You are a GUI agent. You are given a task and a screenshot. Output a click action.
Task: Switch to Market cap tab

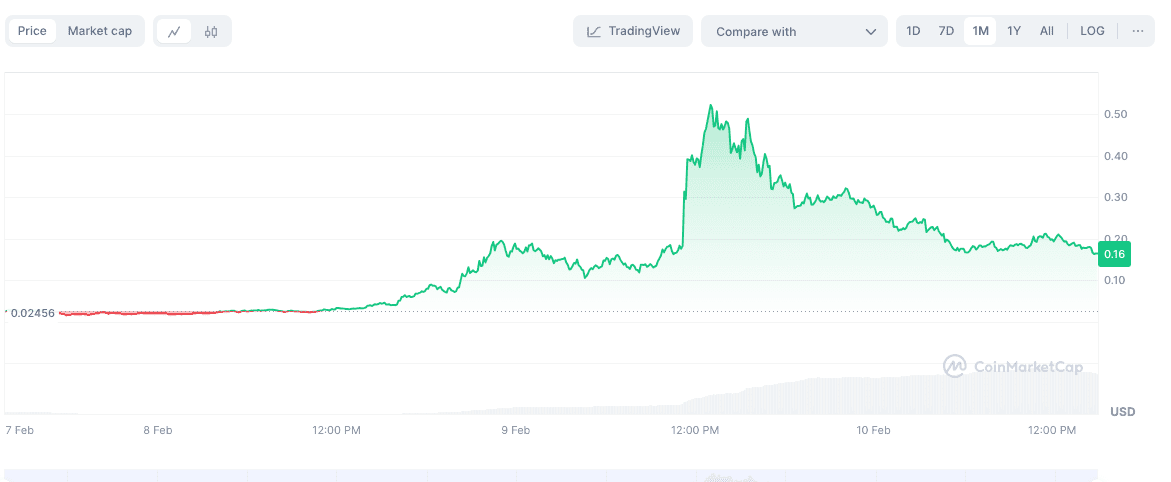pos(99,31)
